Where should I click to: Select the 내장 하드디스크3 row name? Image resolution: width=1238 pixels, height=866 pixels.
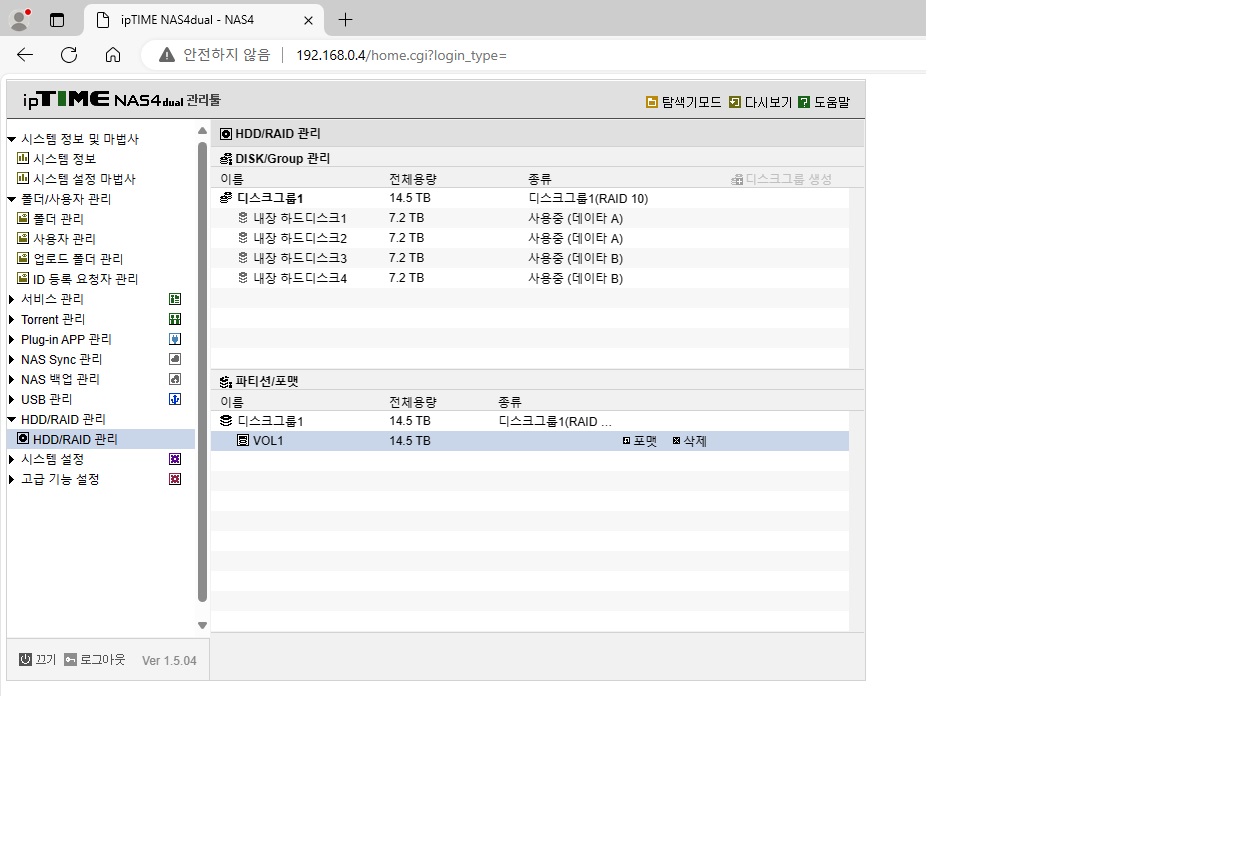pyautogui.click(x=300, y=258)
